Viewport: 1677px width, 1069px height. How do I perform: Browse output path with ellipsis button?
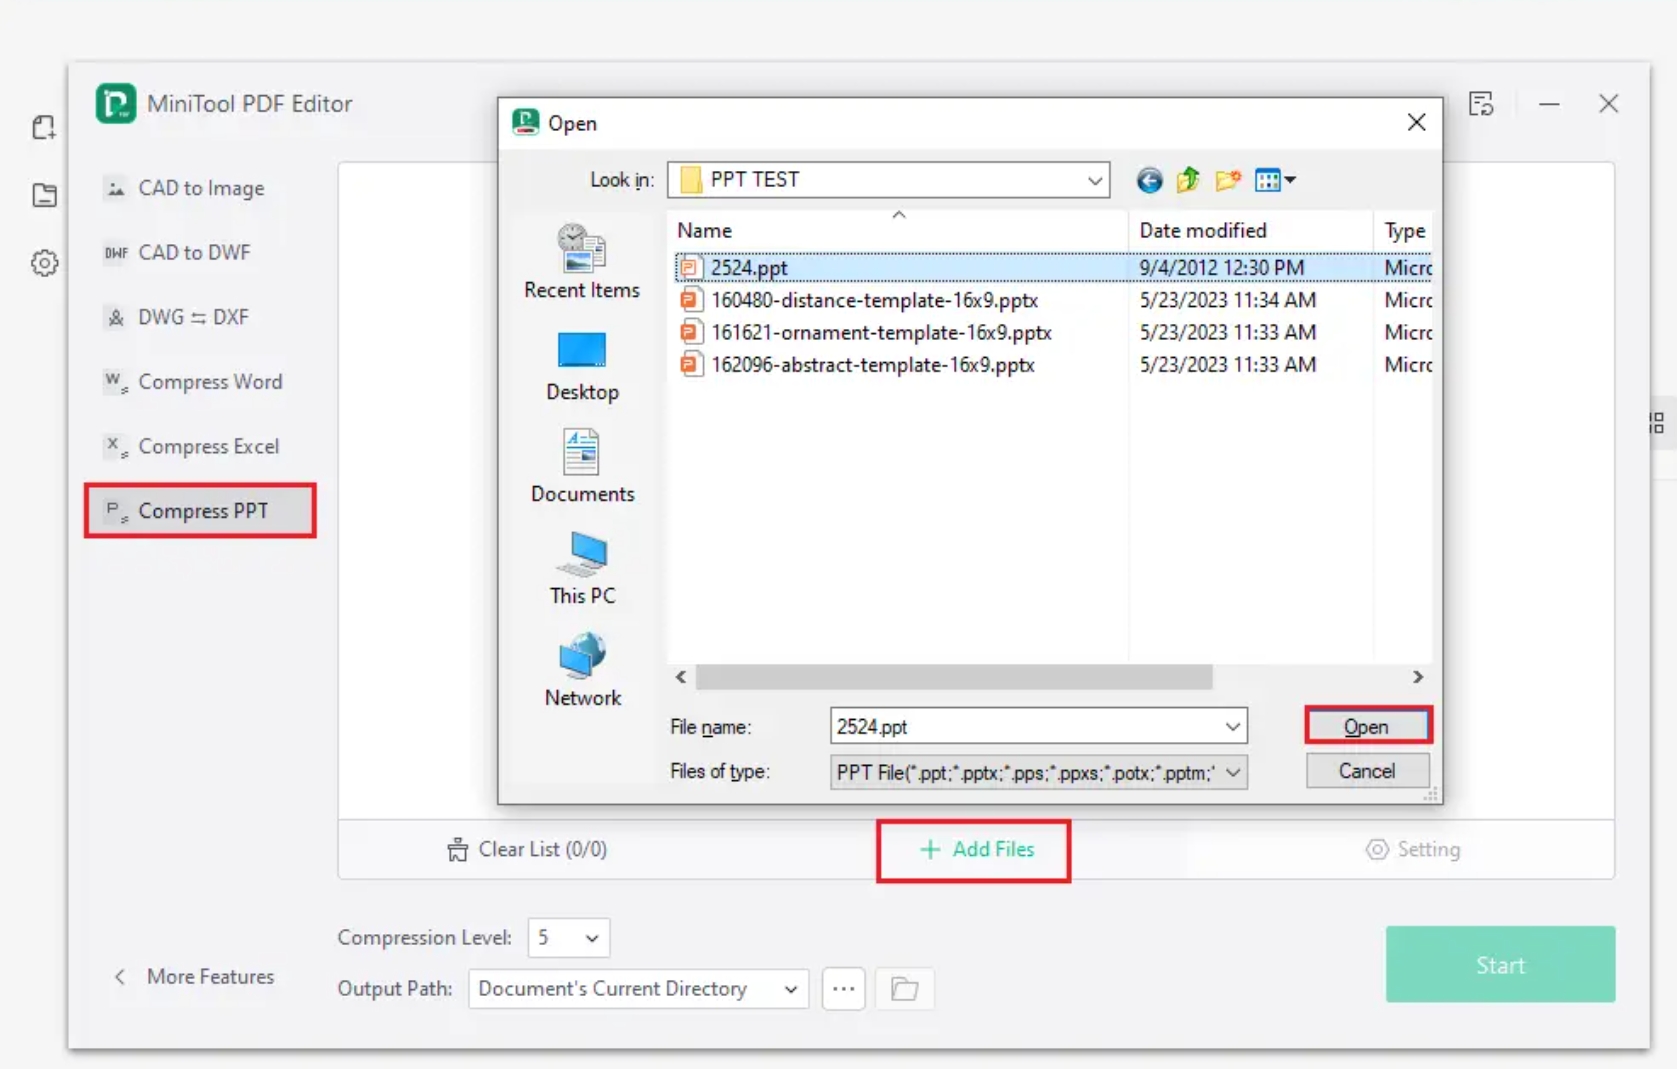(844, 989)
